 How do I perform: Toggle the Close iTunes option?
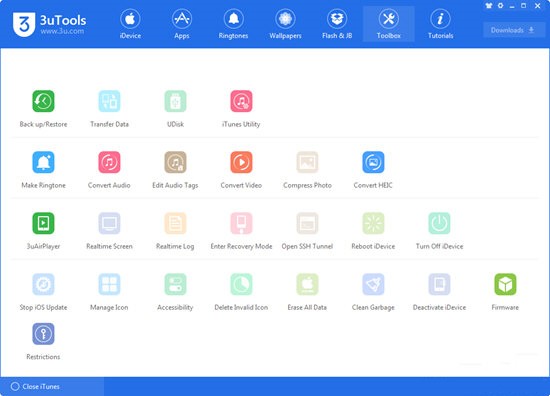click(x=35, y=387)
